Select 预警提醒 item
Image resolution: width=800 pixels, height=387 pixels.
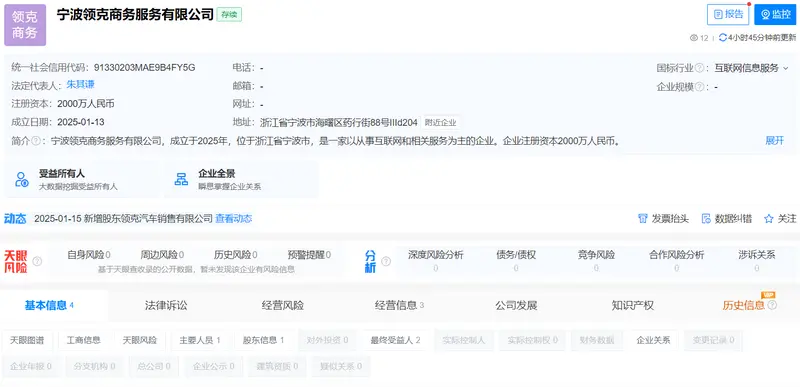click(309, 254)
